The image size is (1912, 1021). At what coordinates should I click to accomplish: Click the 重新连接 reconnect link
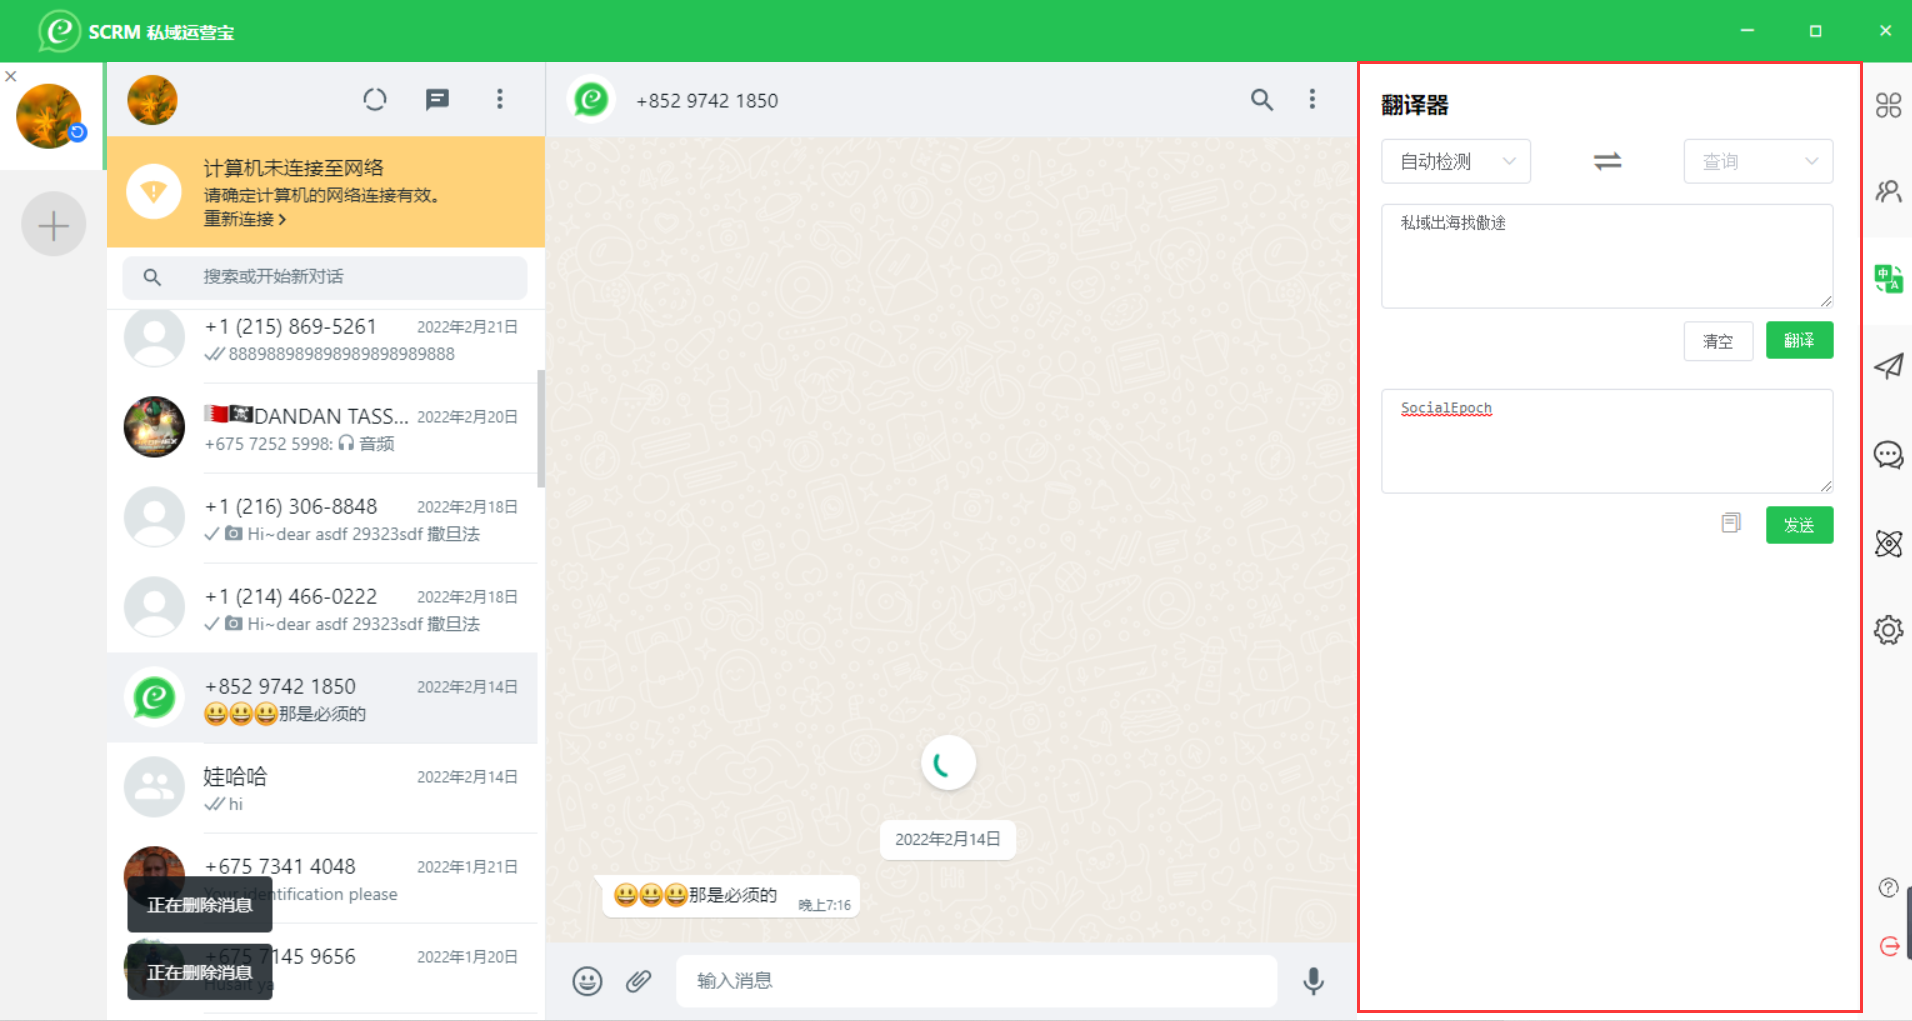(245, 219)
